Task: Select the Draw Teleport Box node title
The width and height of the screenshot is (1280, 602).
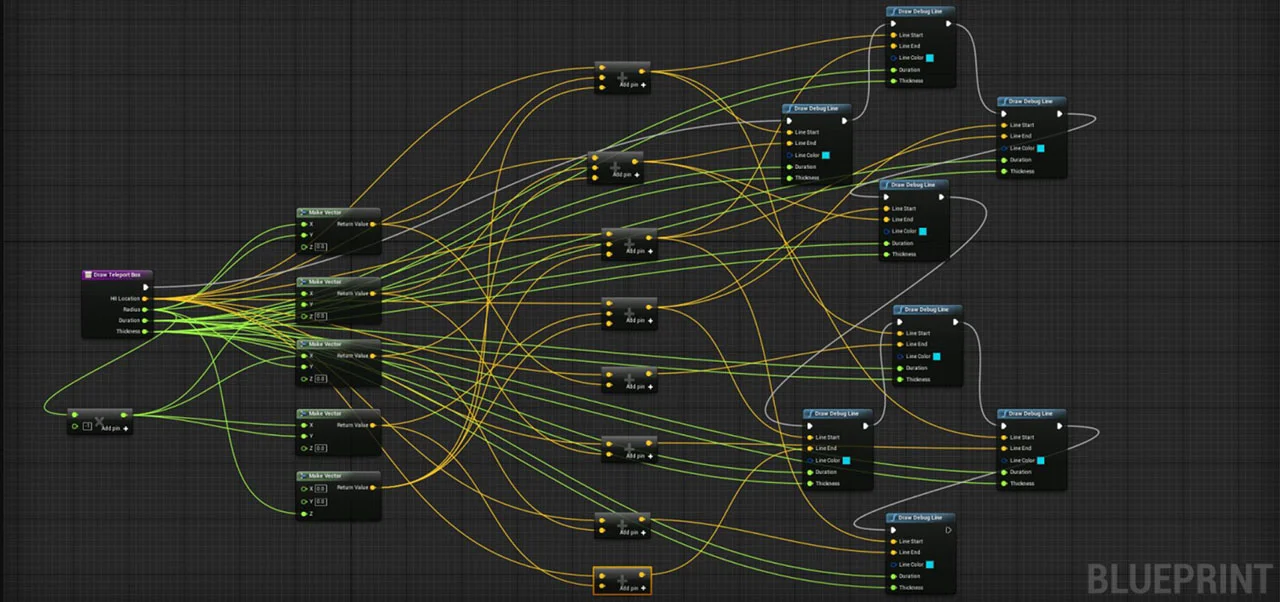Action: tap(117, 275)
